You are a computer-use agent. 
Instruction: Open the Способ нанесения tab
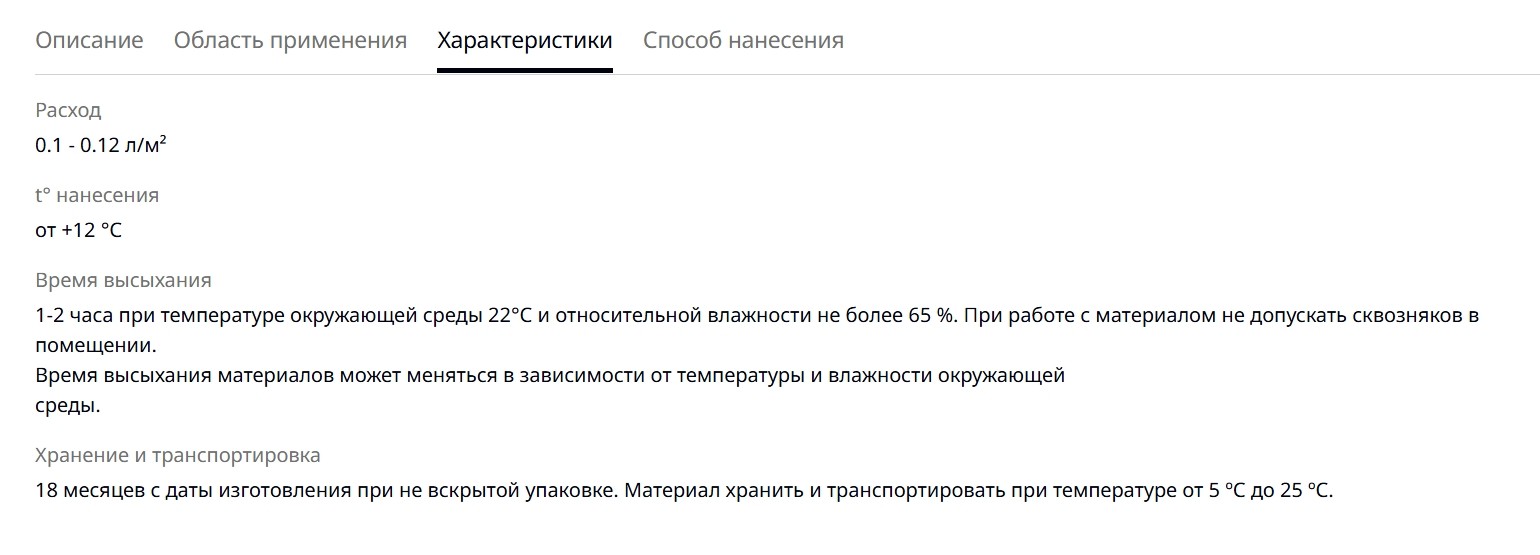pos(743,40)
